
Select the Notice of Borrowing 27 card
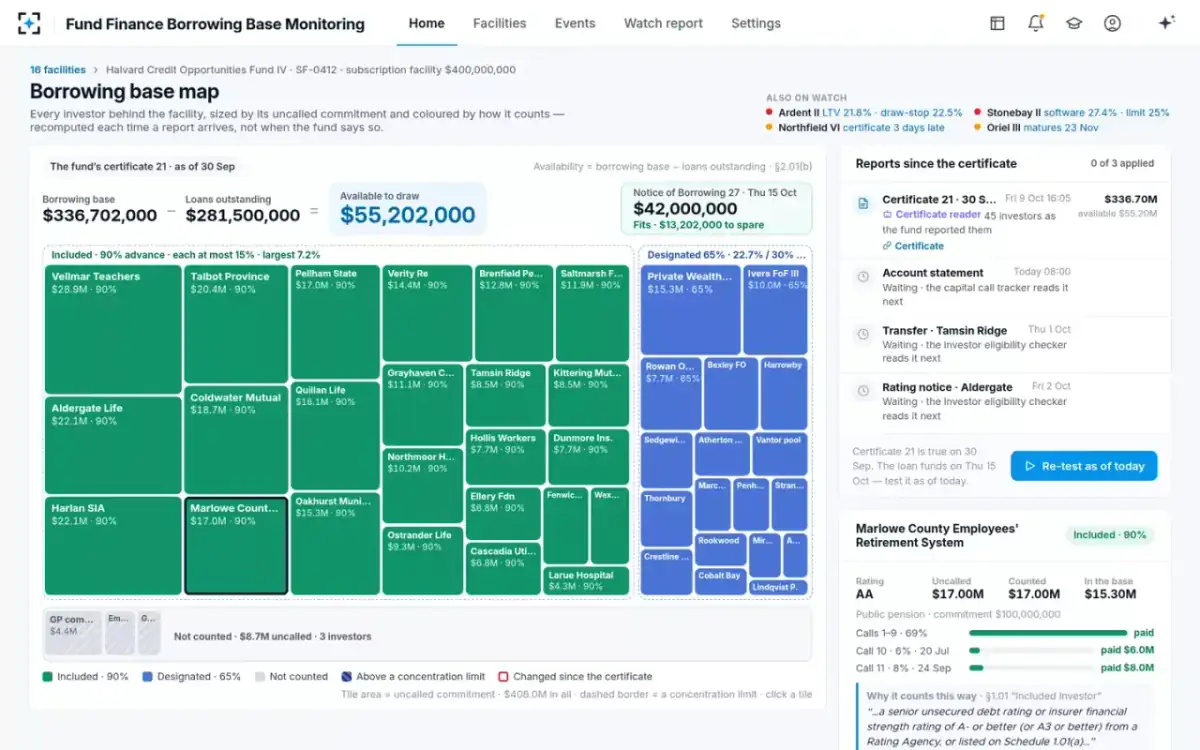pyautogui.click(x=716, y=209)
